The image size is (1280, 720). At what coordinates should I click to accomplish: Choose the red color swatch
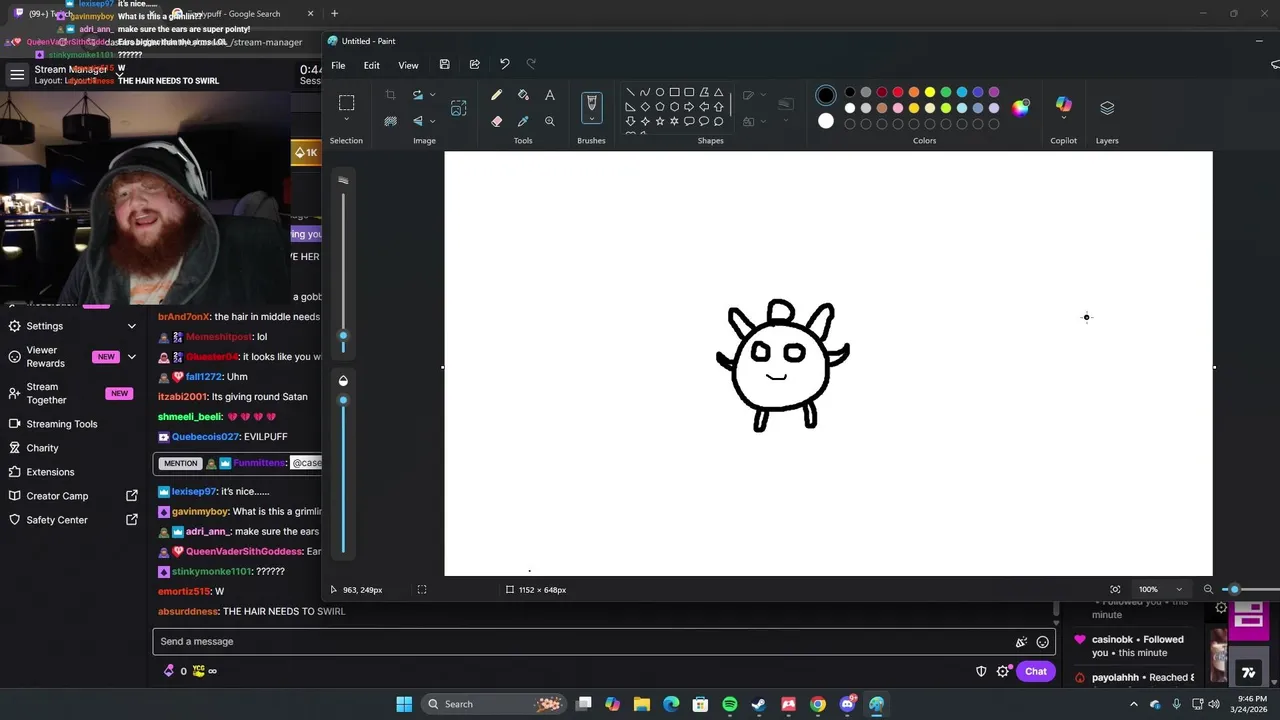pyautogui.click(x=898, y=92)
